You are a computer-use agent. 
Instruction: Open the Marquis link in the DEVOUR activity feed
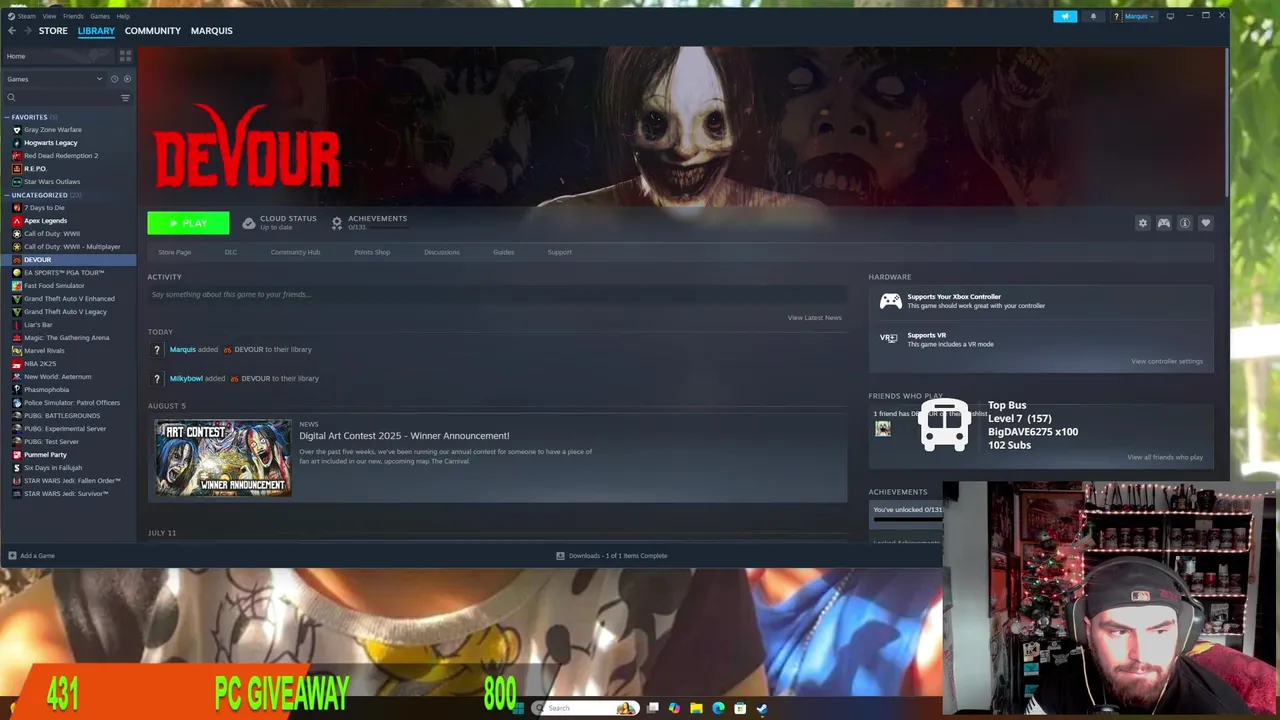tap(183, 350)
